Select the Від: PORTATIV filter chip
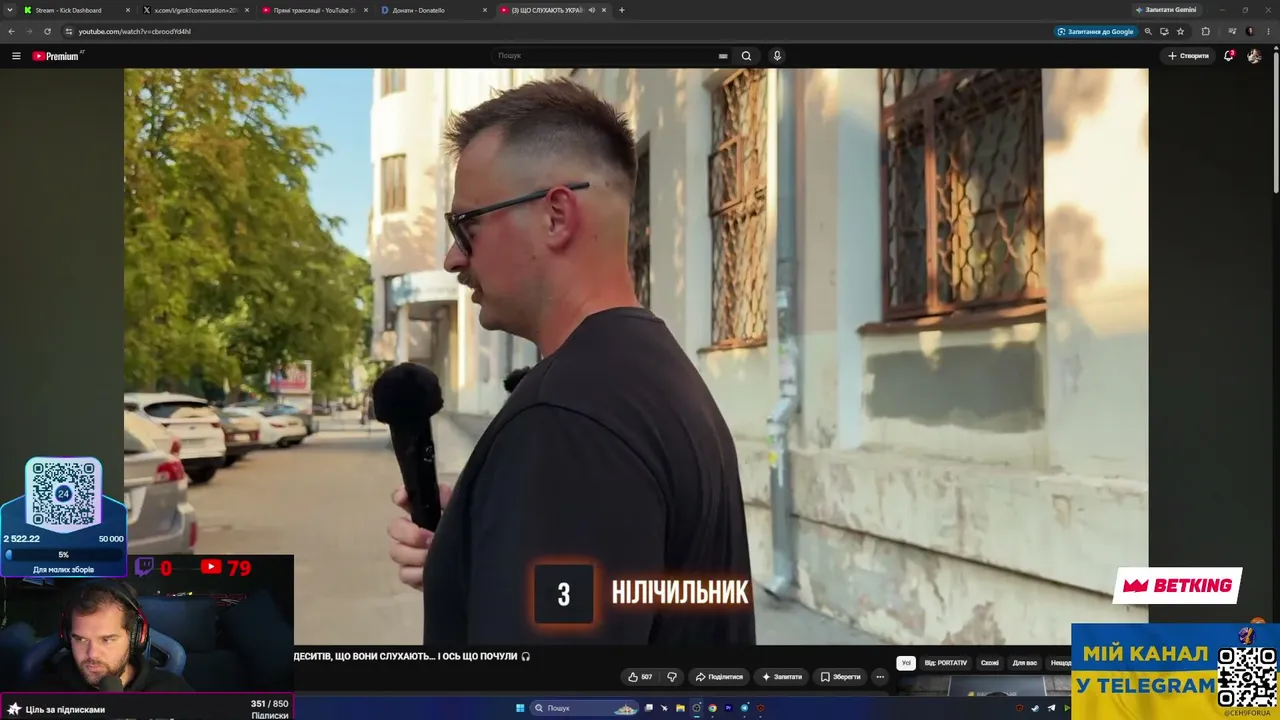The height and width of the screenshot is (720, 1280). pos(945,663)
